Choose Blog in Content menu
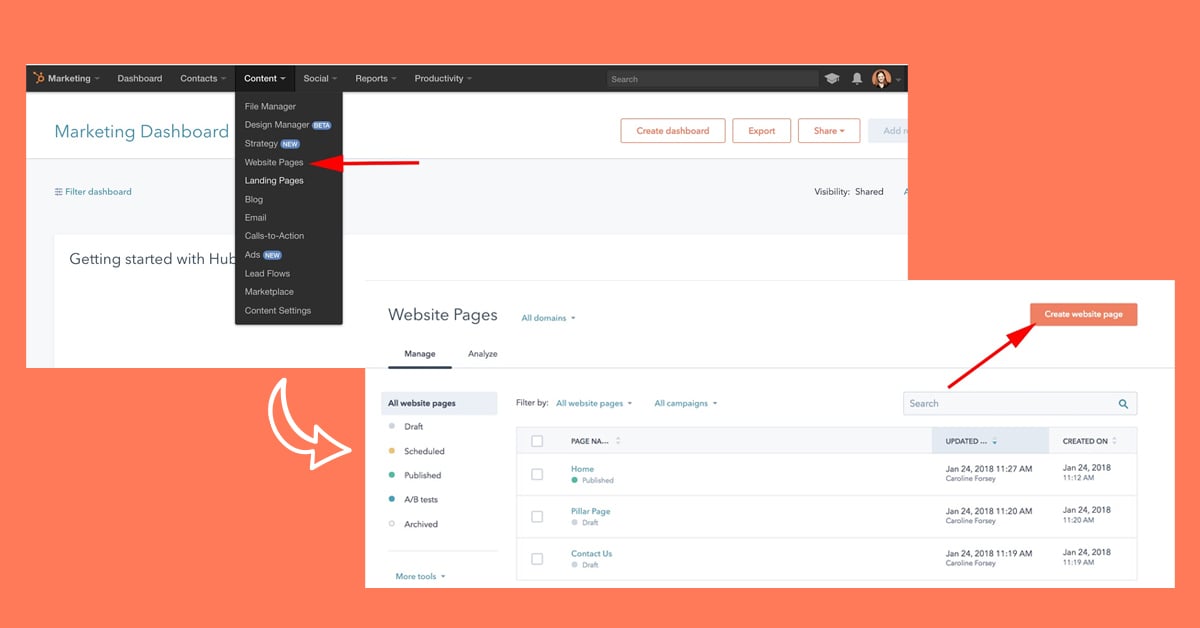1200x628 pixels. (254, 199)
